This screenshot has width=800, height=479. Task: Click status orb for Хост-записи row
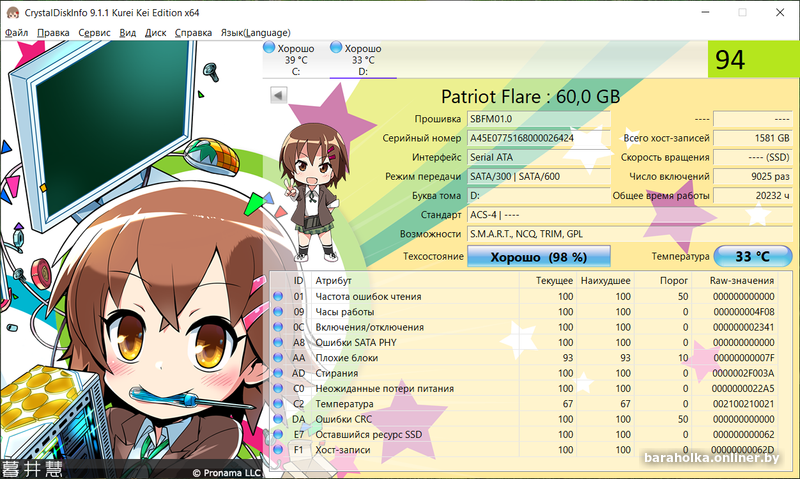tap(278, 449)
